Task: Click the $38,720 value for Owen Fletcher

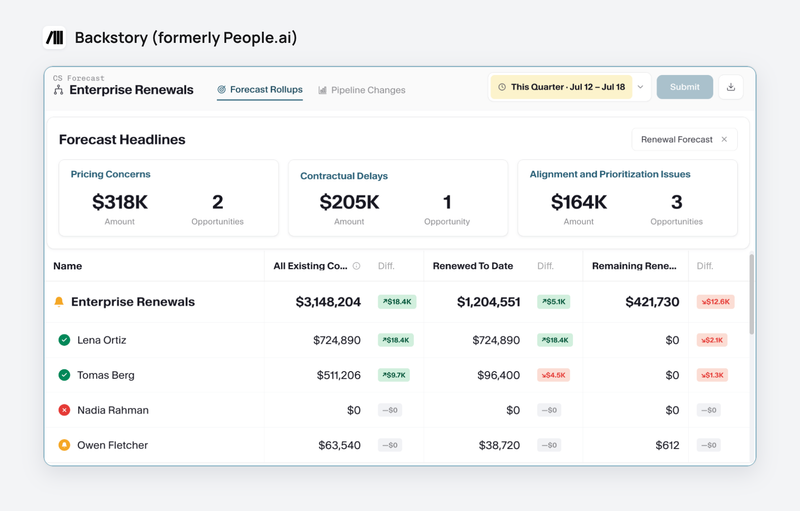Action: 499,445
